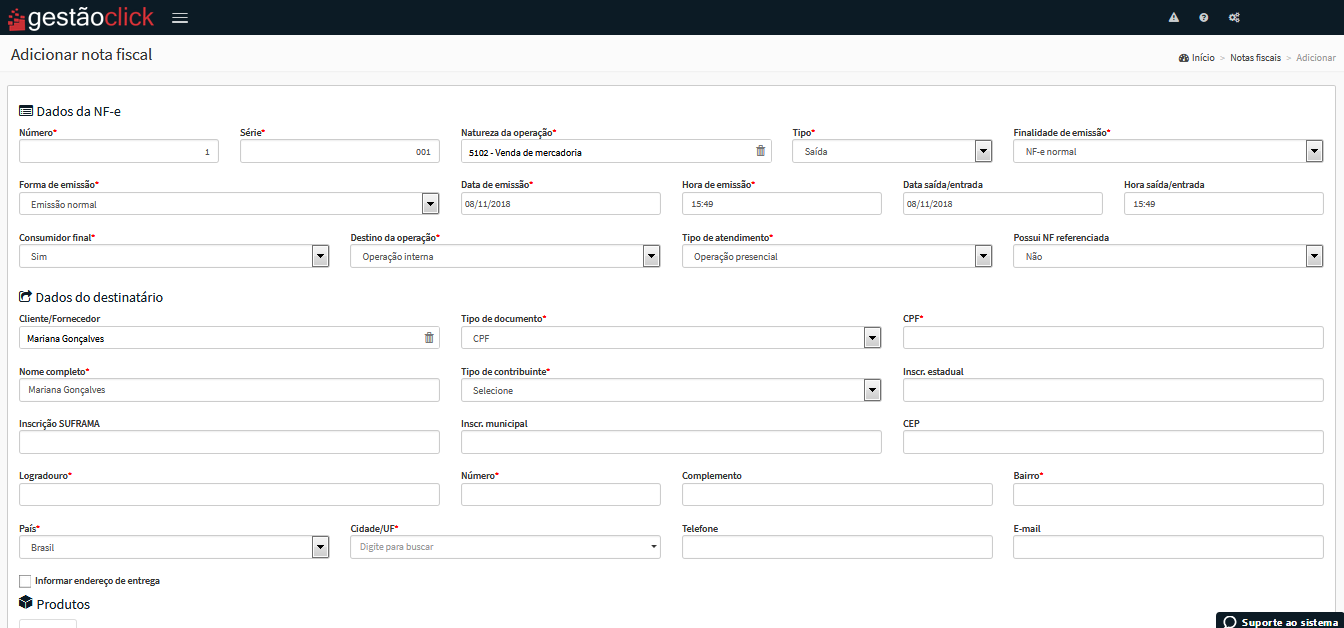Open Cidade/UF search combo box

[505, 547]
